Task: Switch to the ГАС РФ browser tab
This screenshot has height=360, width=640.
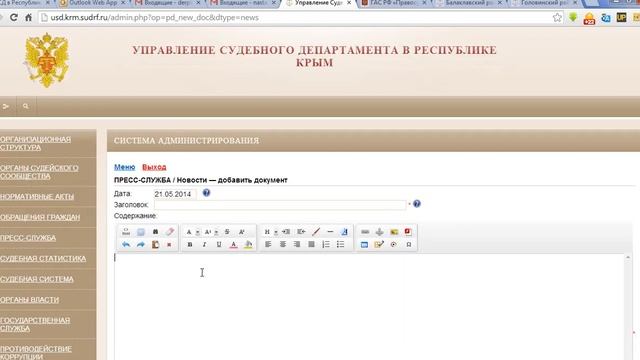Action: point(394,3)
